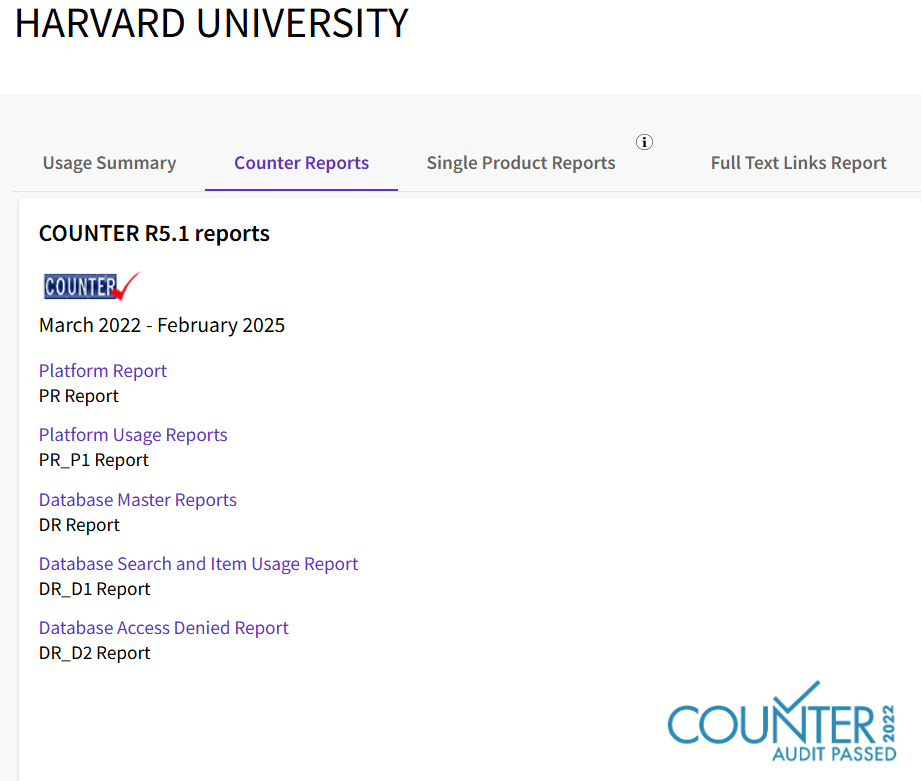Click the DR_D2 Report label
Viewport: 921px width, 781px height.
point(95,653)
